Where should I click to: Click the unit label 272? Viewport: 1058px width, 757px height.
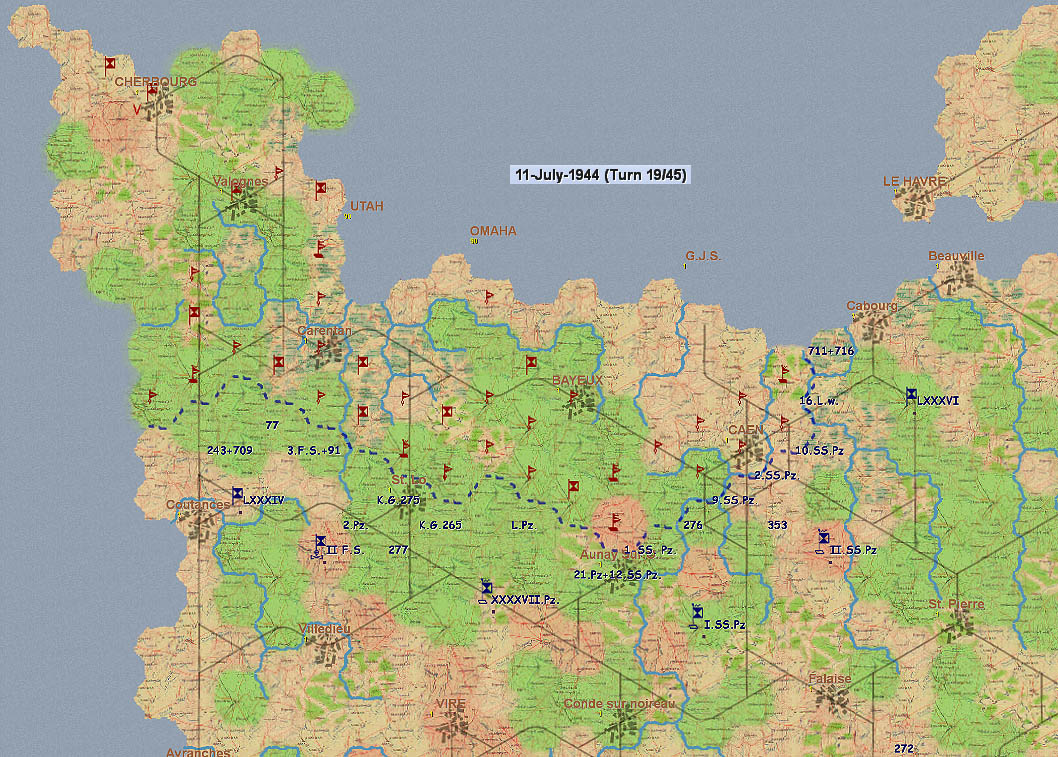tap(904, 748)
